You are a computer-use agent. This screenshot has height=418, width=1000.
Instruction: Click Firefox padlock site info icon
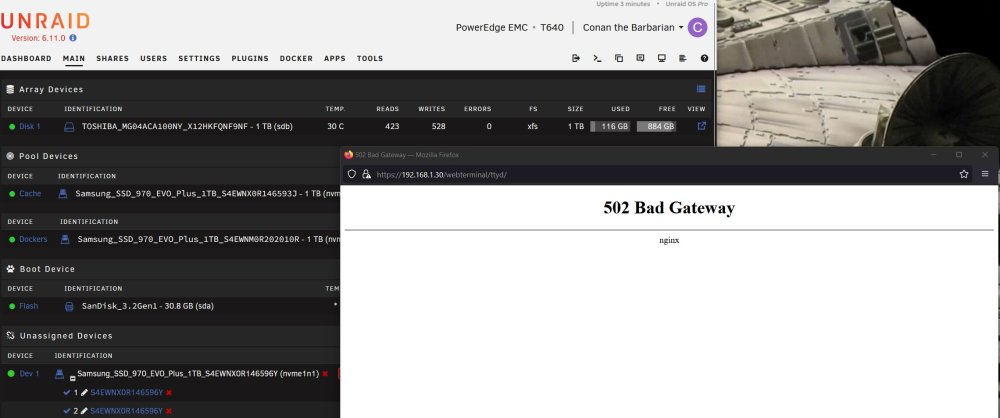(366, 174)
